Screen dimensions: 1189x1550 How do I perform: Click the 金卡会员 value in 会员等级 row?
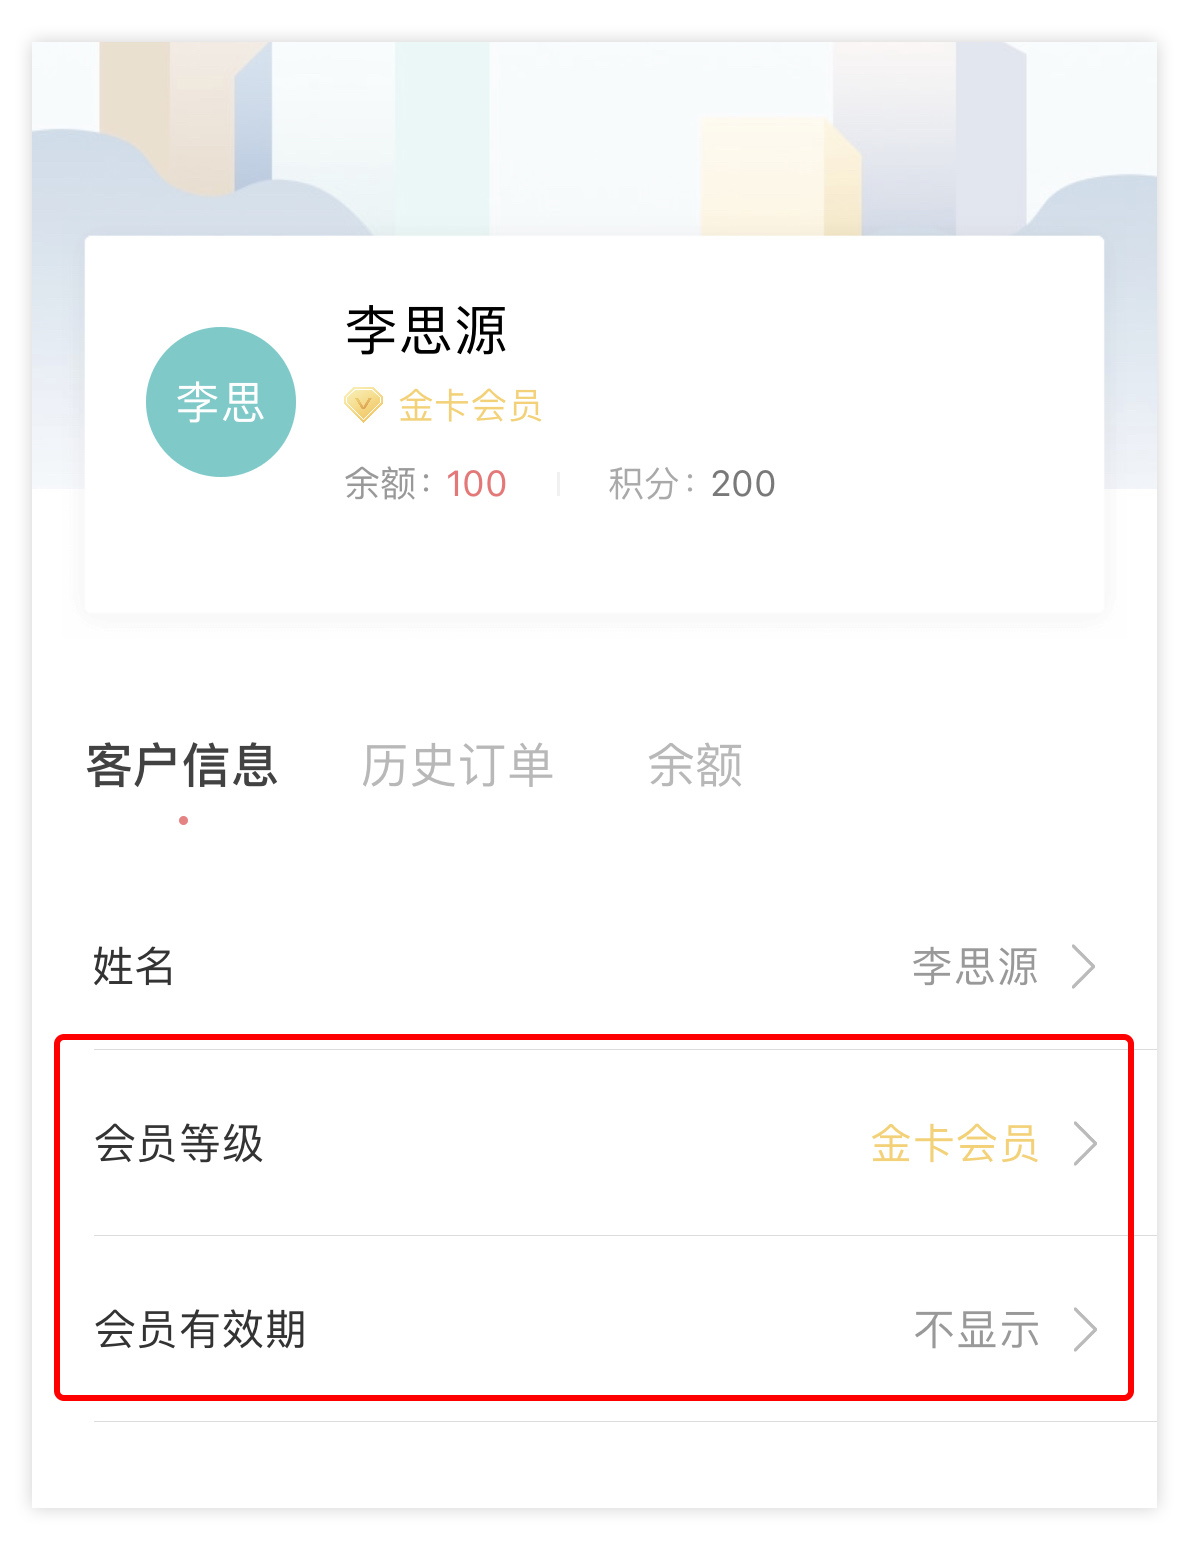pyautogui.click(x=955, y=1144)
